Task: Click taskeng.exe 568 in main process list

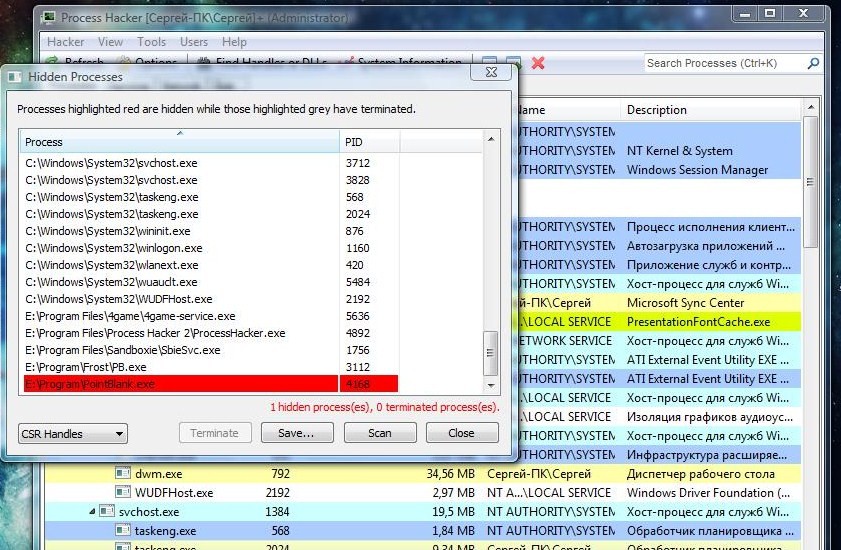Action: point(165,531)
